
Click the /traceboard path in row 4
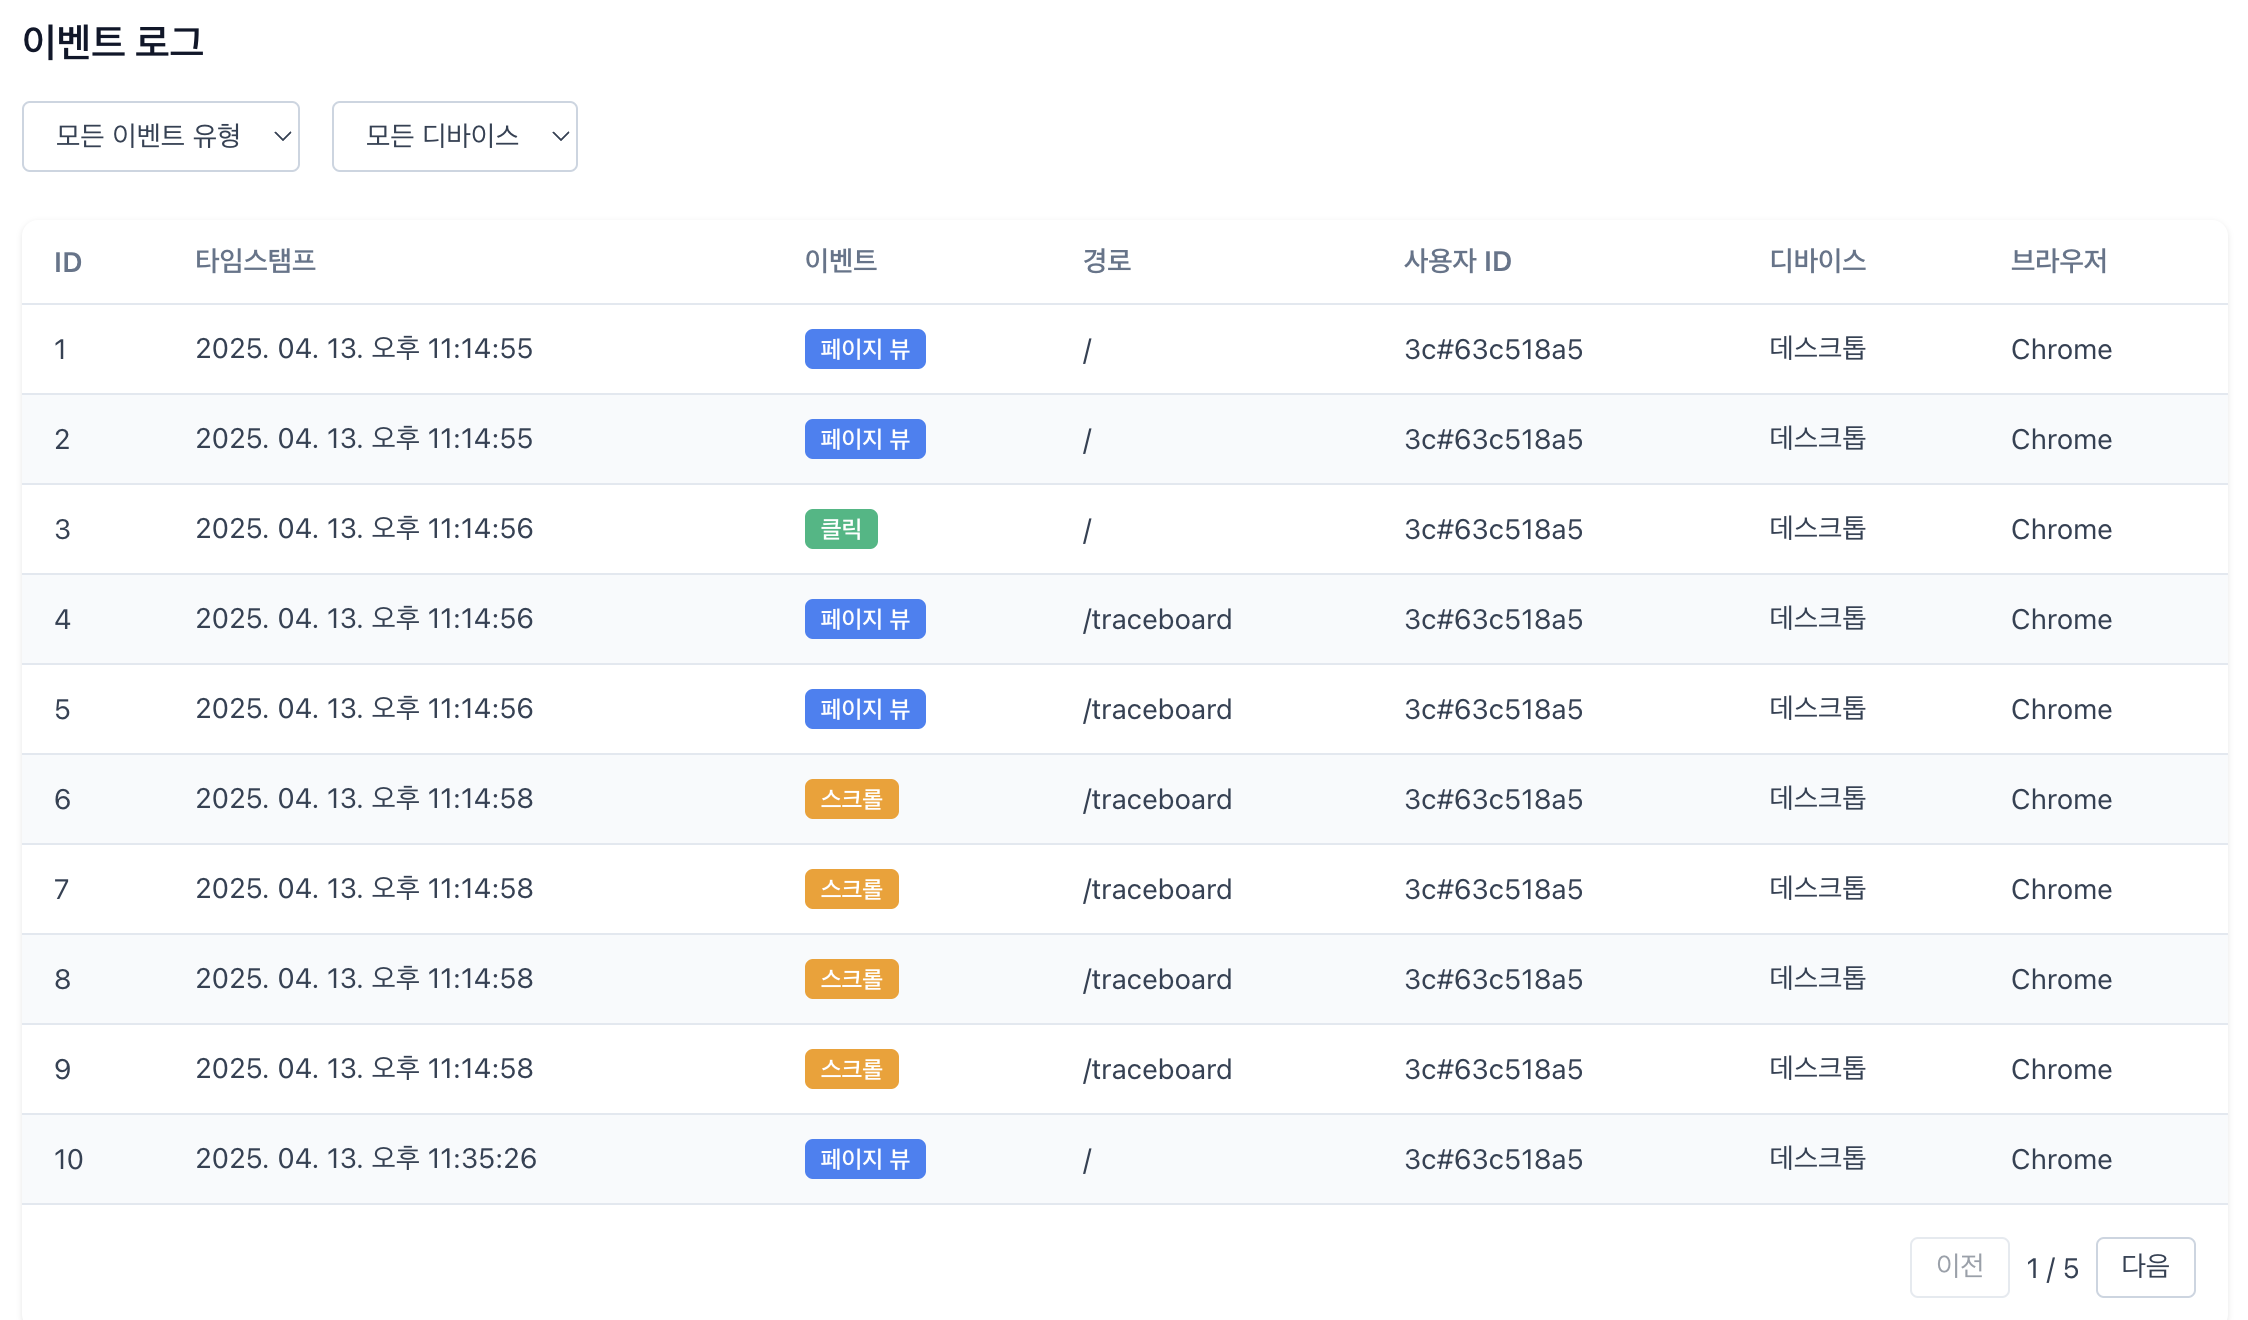pyautogui.click(x=1156, y=619)
